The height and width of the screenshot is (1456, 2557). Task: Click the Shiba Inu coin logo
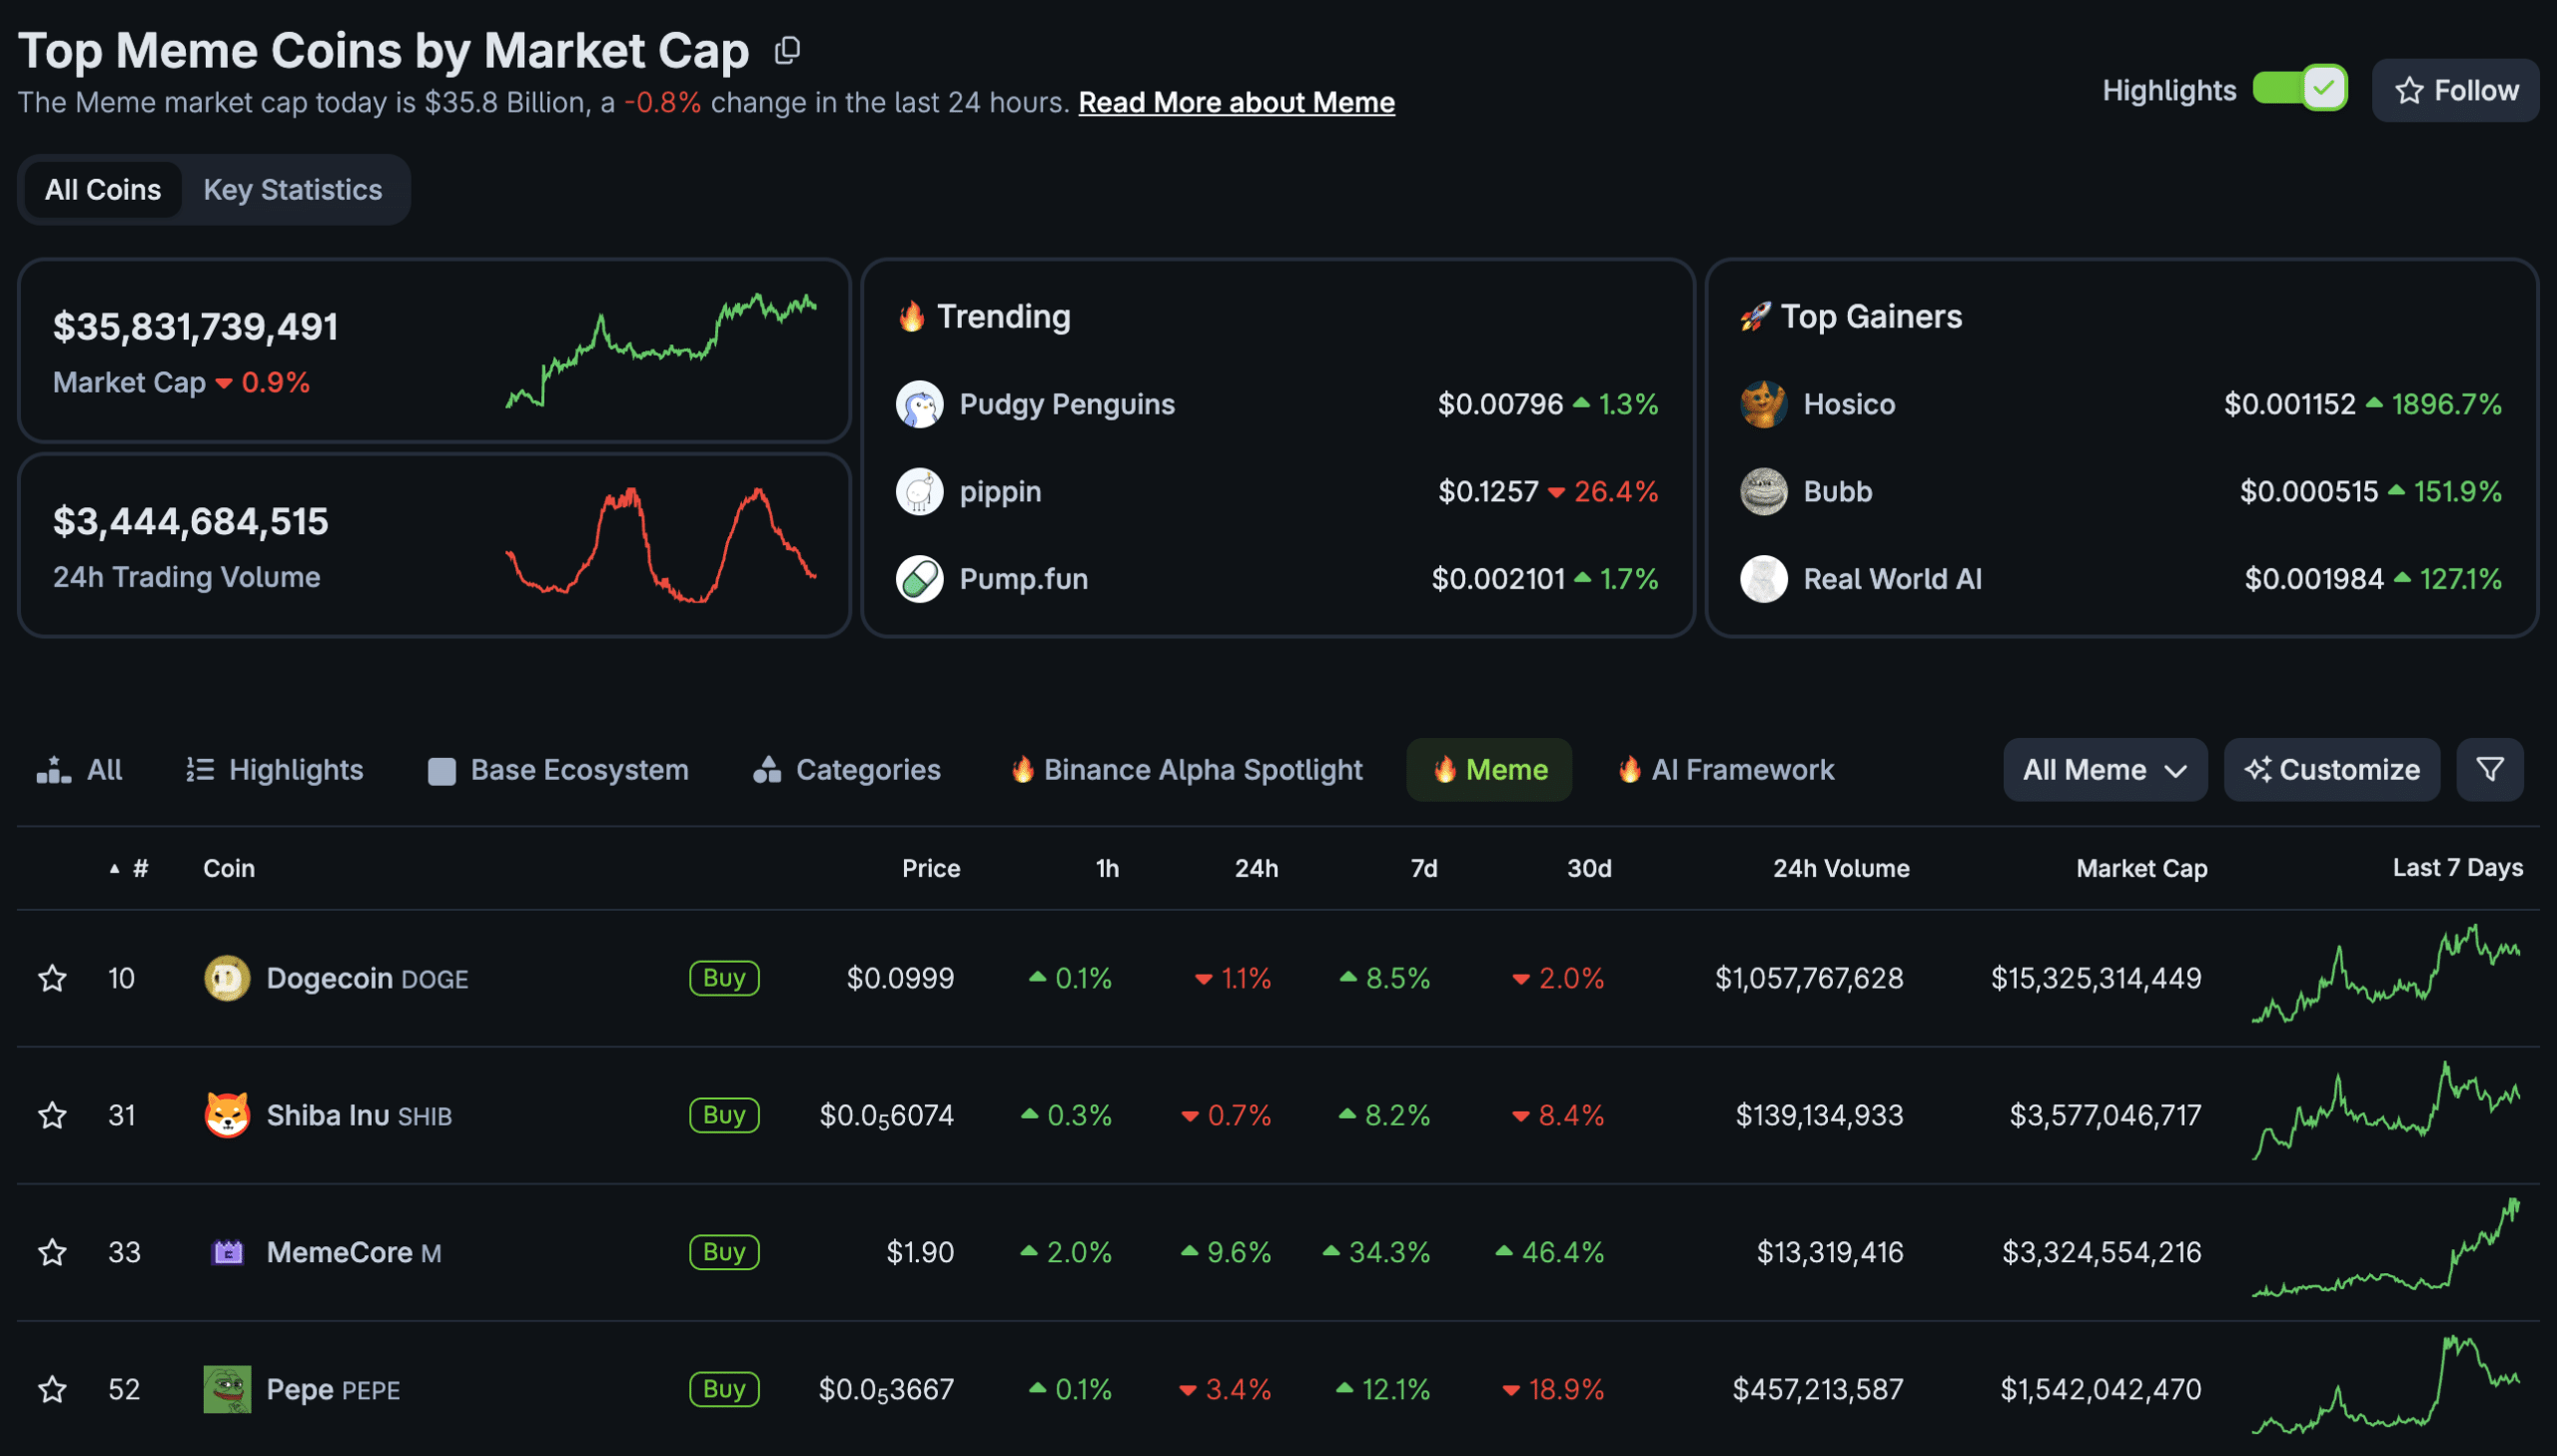coord(227,1114)
